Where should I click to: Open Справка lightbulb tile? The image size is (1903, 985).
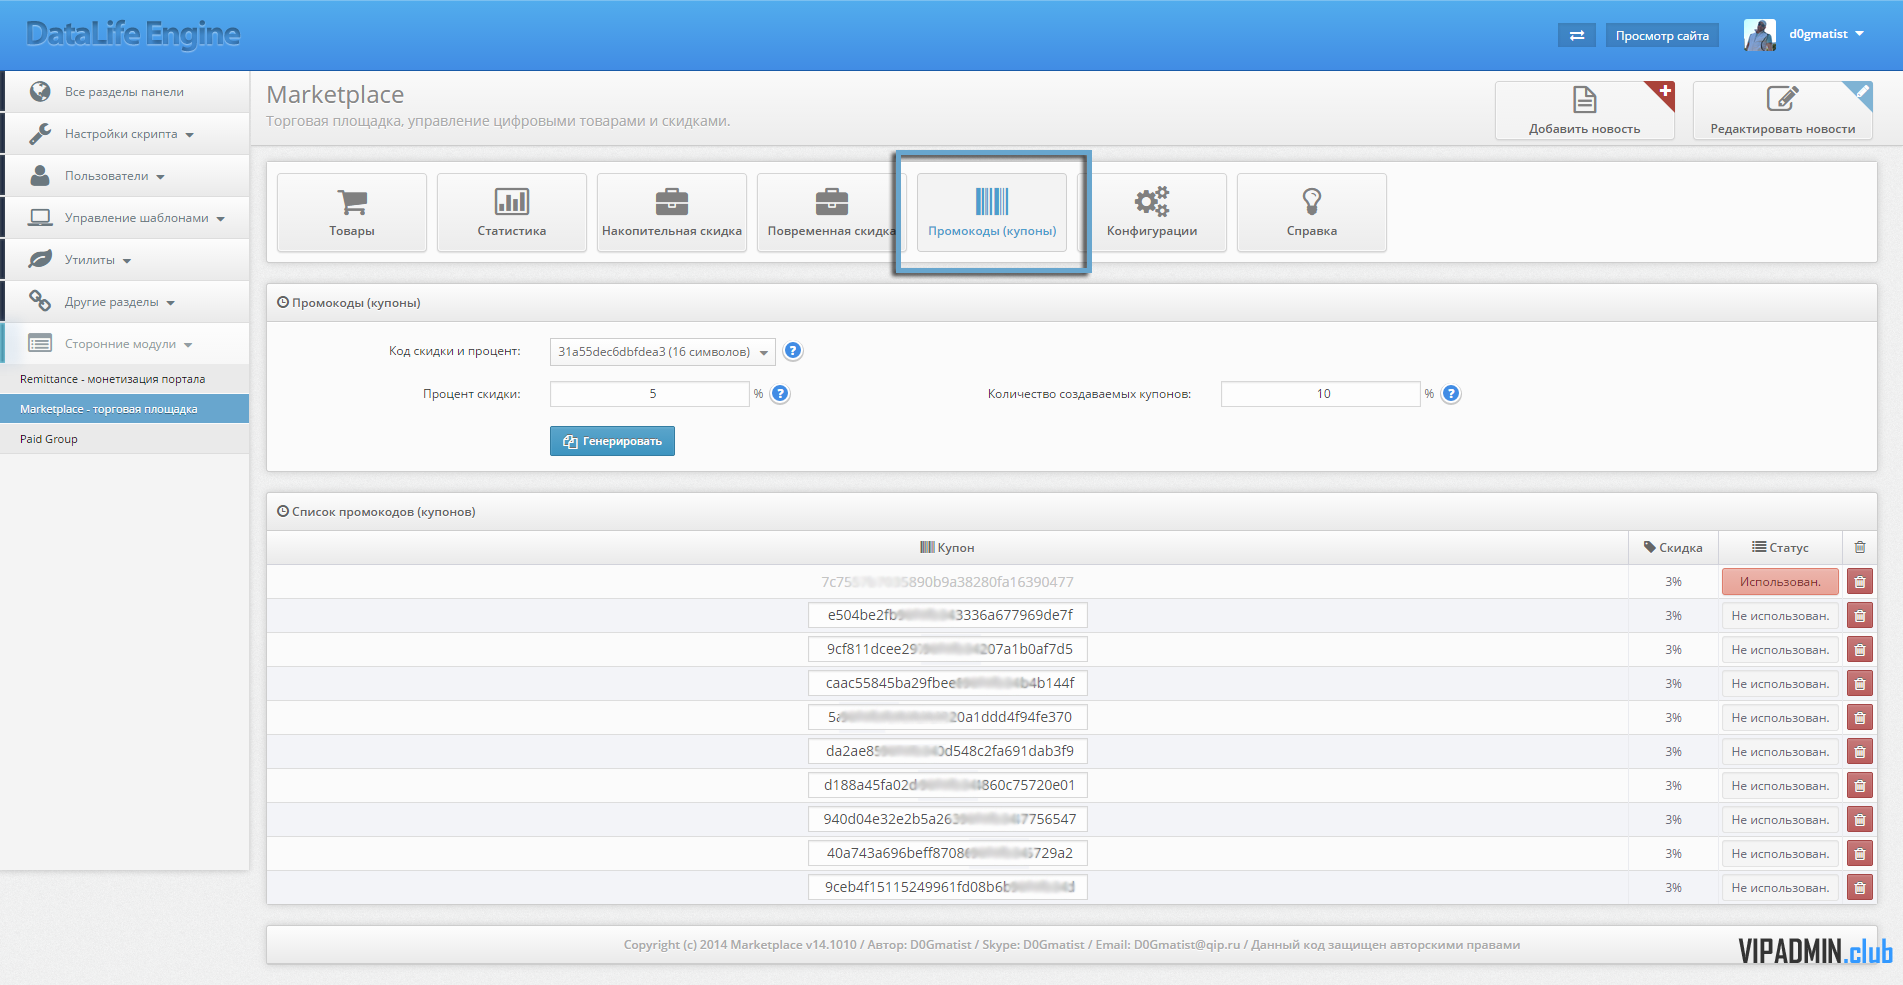coord(1312,212)
